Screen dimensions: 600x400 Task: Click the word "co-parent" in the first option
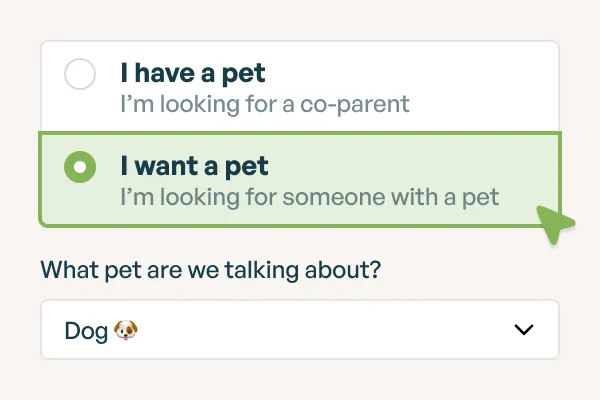[x=364, y=103]
